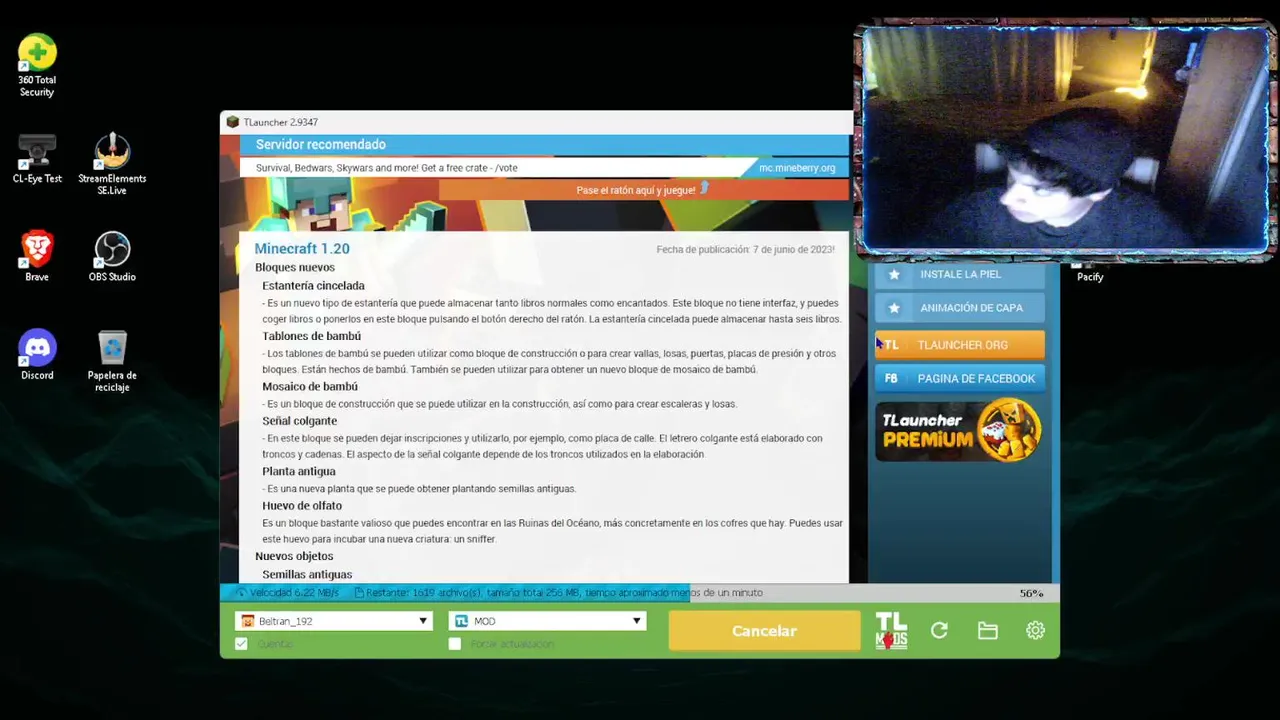
Task: Toggle the Cuentas checkbox
Action: [241, 644]
